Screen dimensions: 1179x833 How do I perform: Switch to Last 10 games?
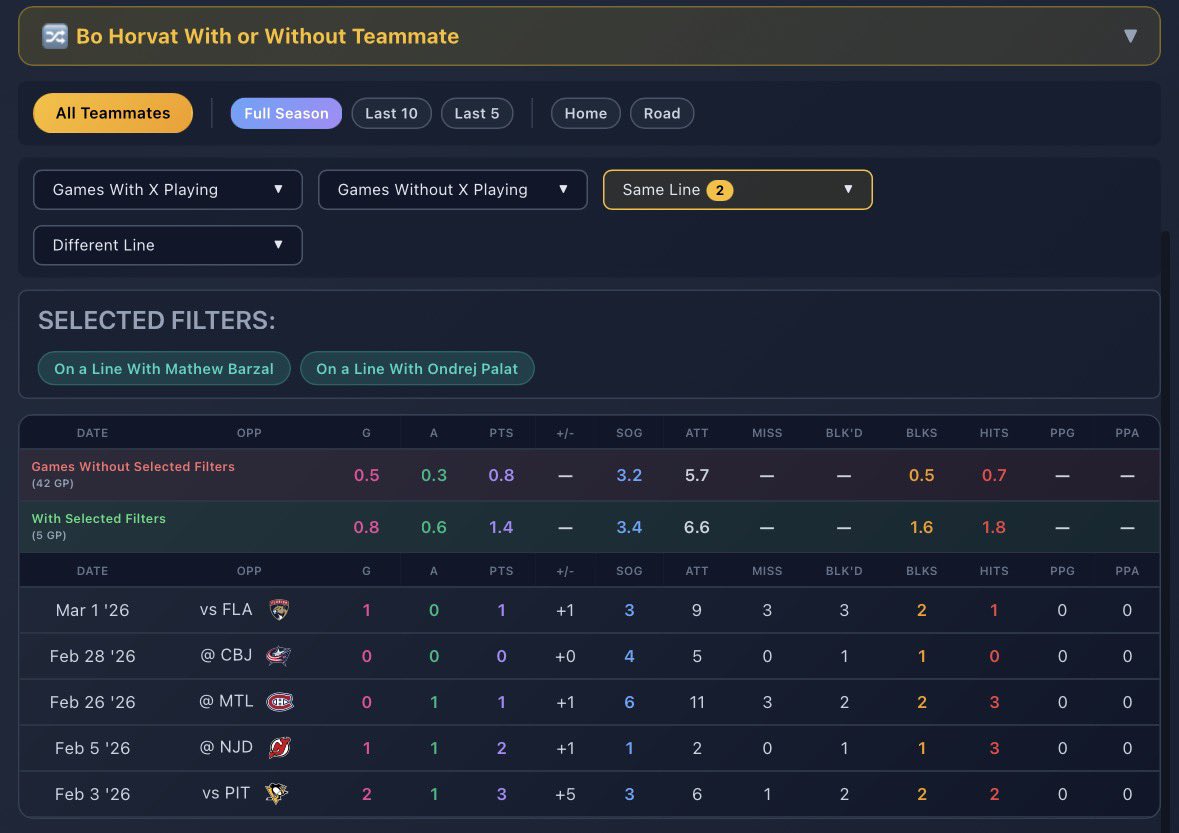(x=391, y=114)
